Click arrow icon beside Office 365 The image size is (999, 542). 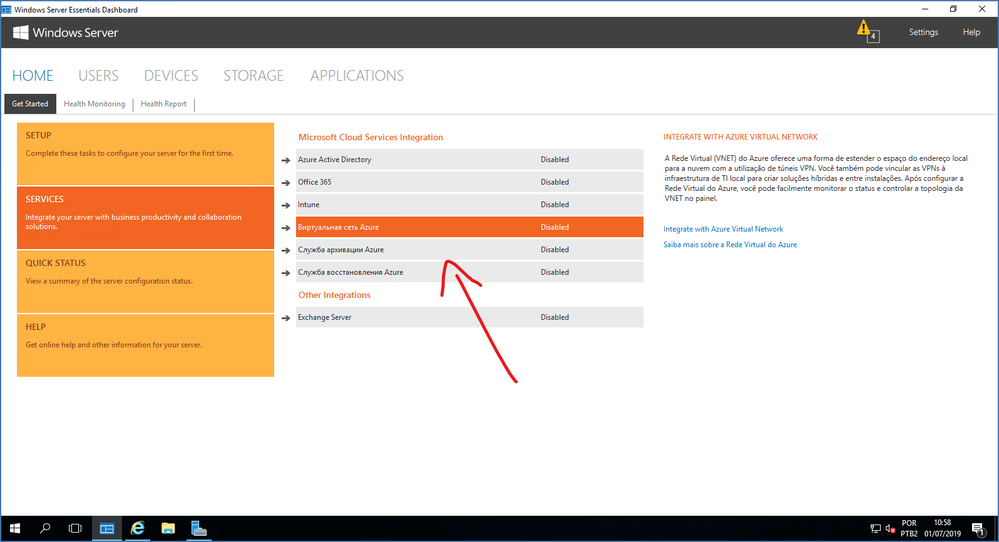click(286, 183)
